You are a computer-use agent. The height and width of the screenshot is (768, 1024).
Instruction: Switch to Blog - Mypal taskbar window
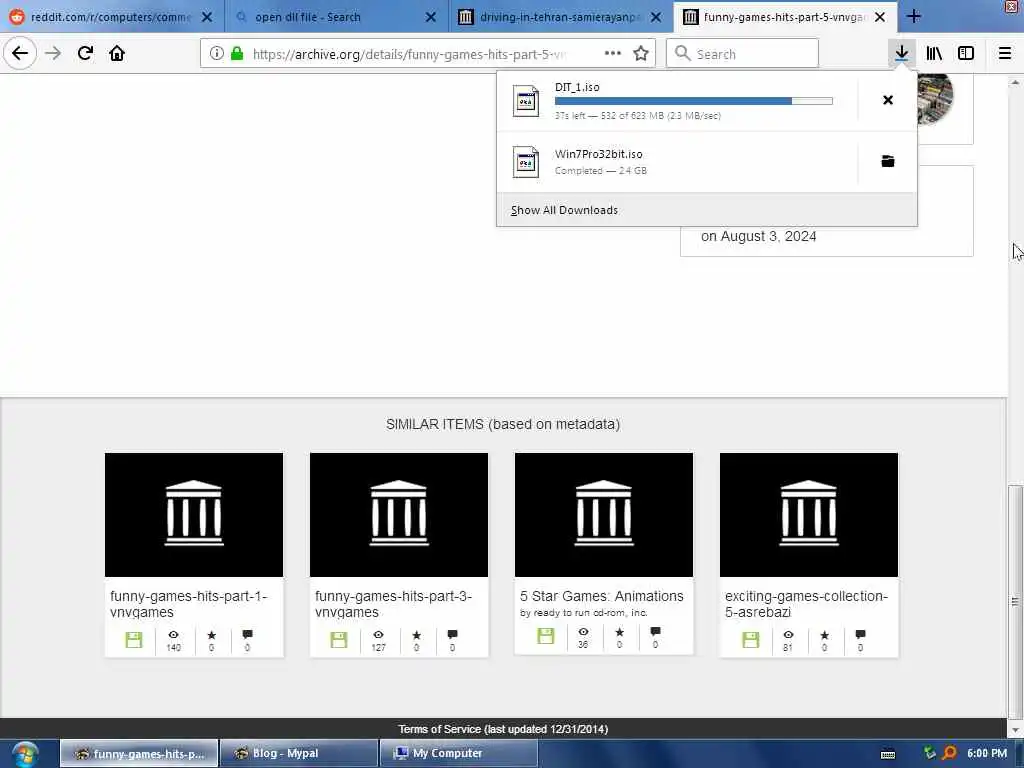[299, 754]
